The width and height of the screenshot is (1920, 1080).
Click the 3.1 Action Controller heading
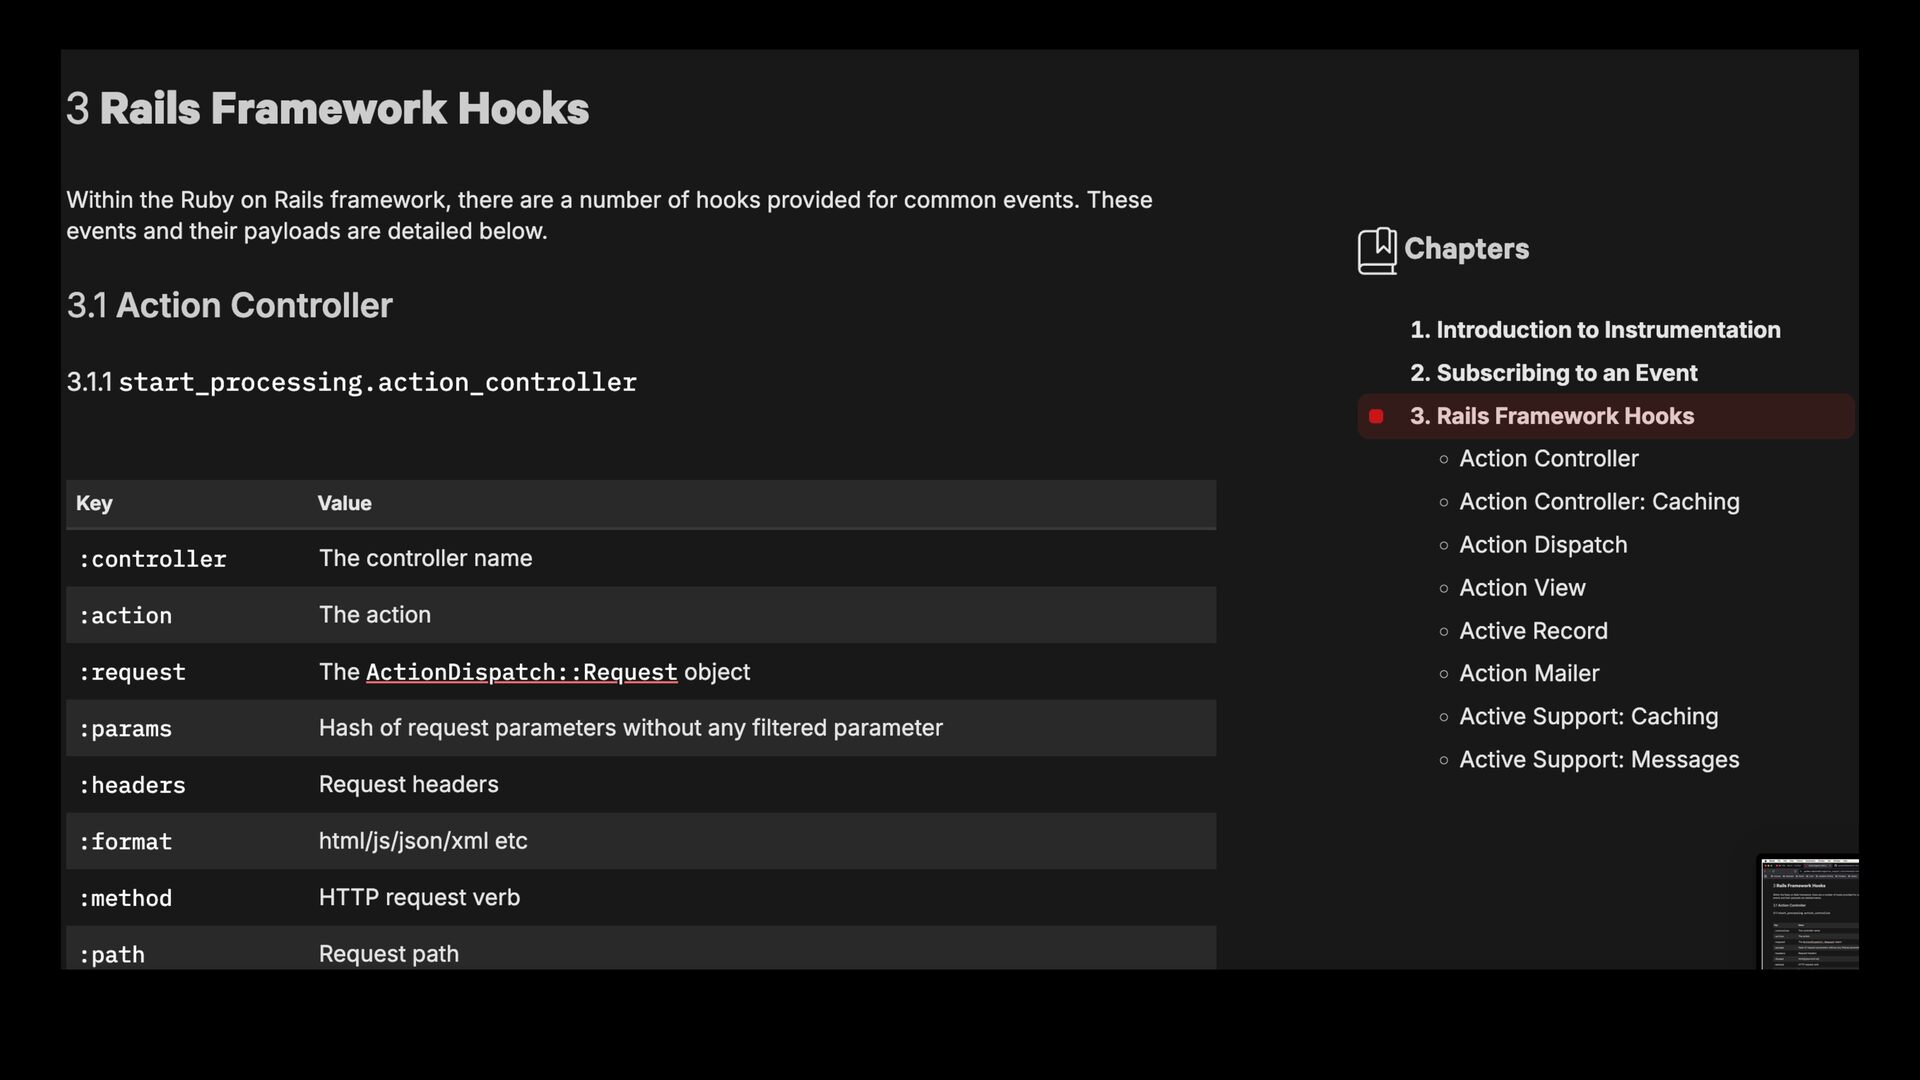pyautogui.click(x=229, y=306)
